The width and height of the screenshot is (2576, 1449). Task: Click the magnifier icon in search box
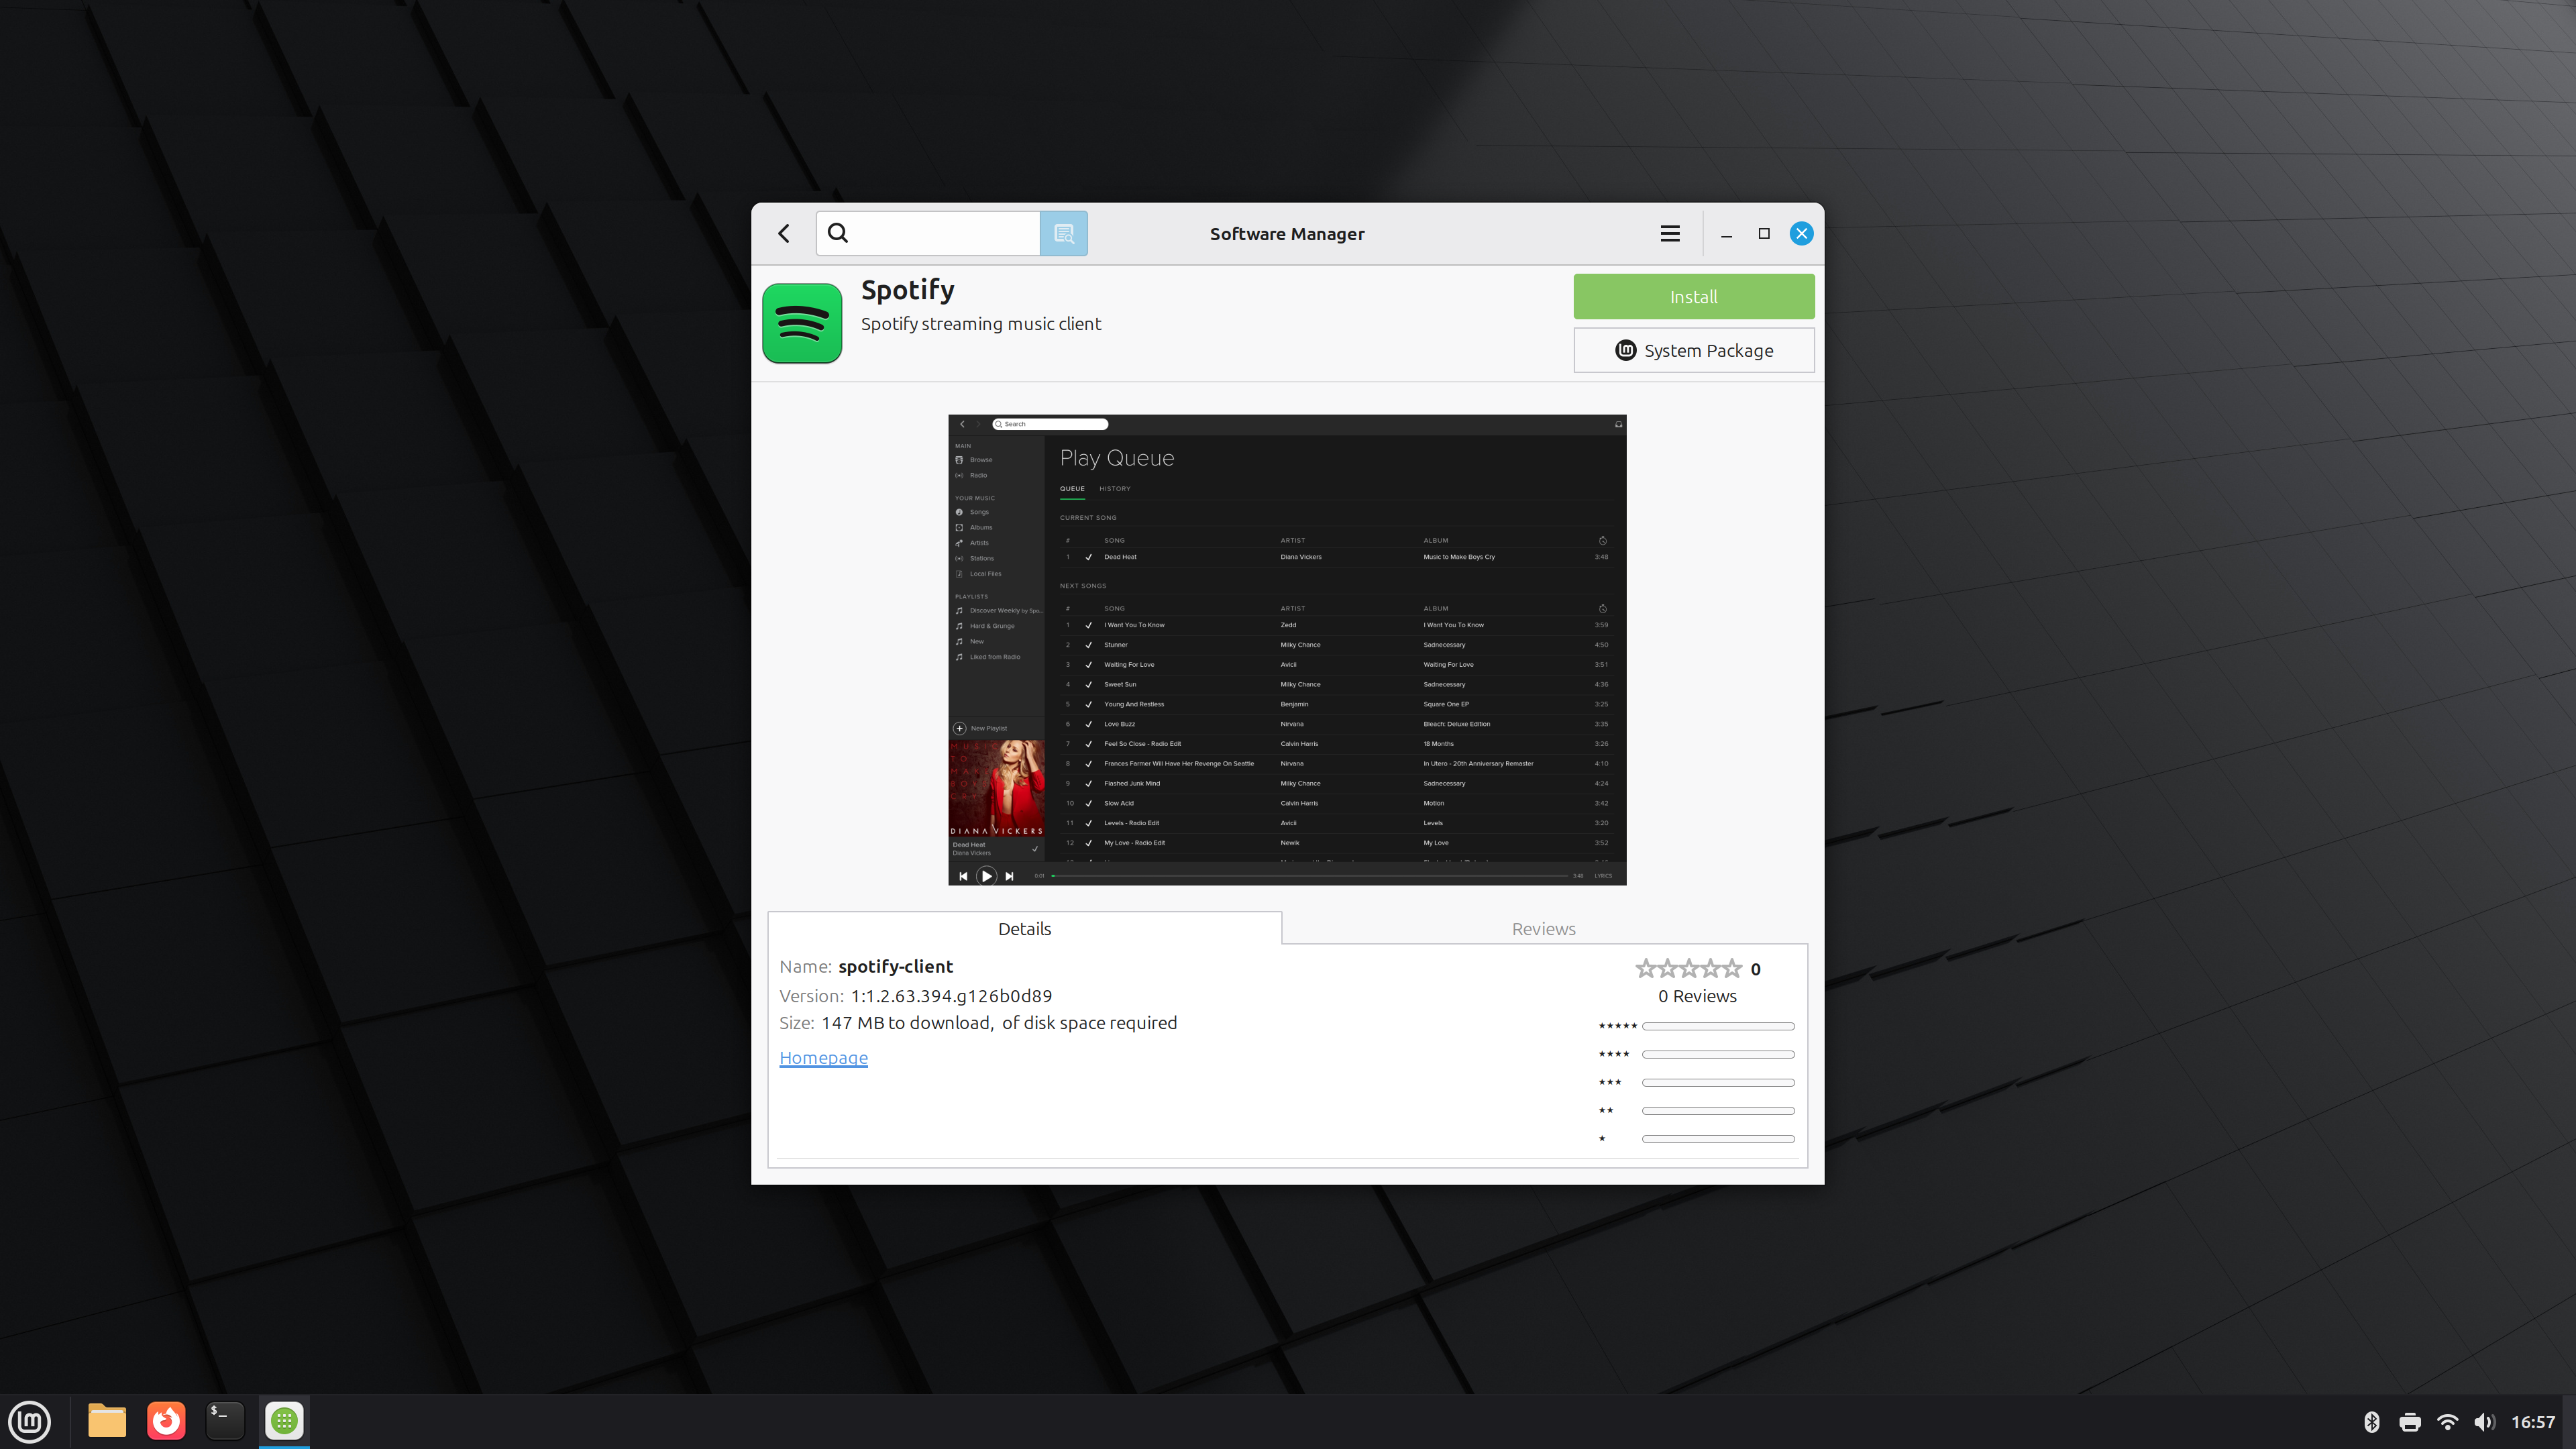(838, 233)
